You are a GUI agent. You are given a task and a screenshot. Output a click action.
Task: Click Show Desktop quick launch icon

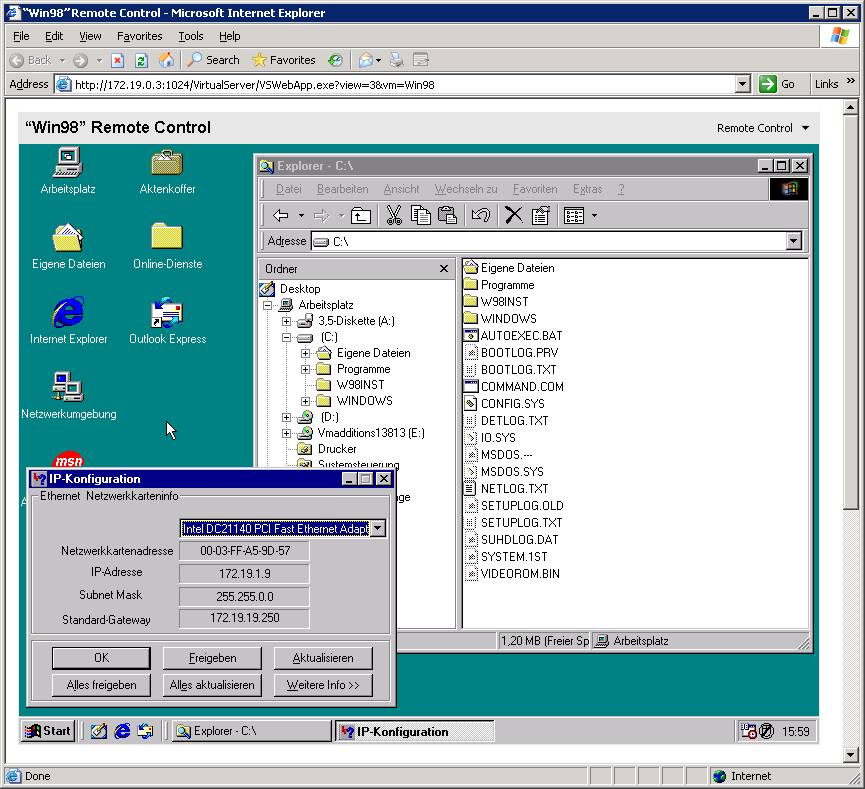click(x=99, y=731)
